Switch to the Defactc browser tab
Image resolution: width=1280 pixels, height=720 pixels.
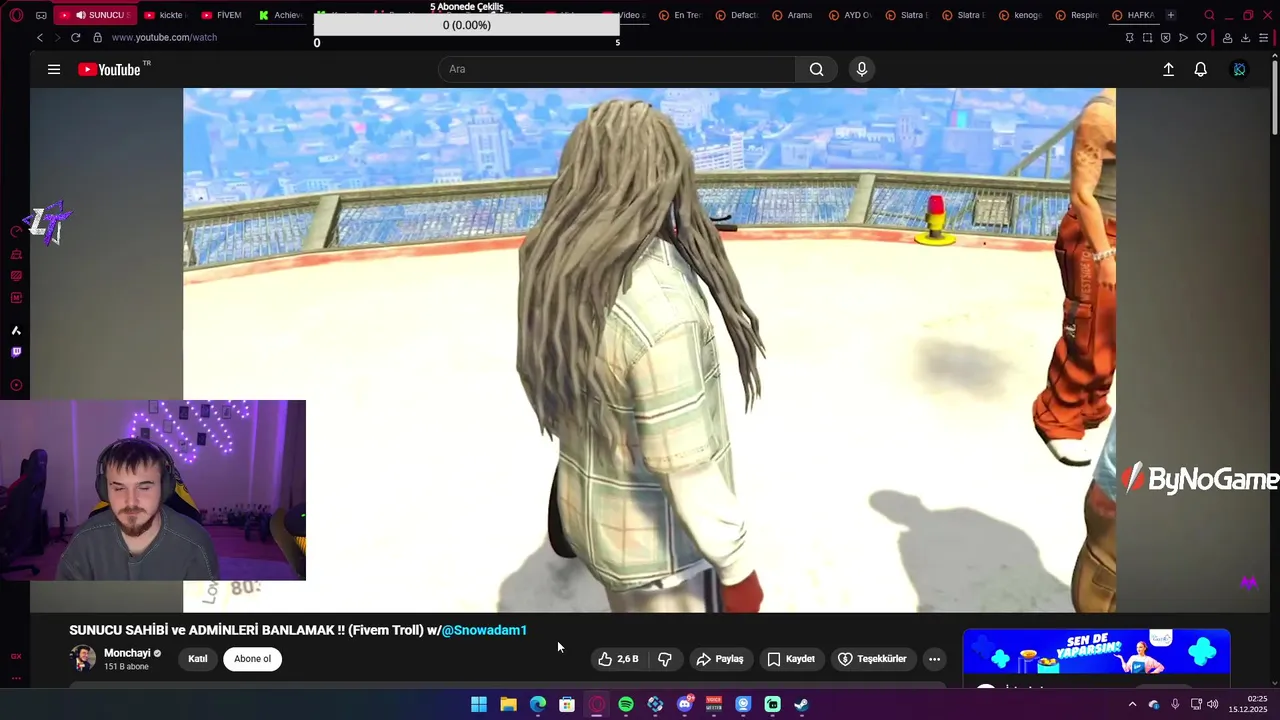tap(738, 15)
